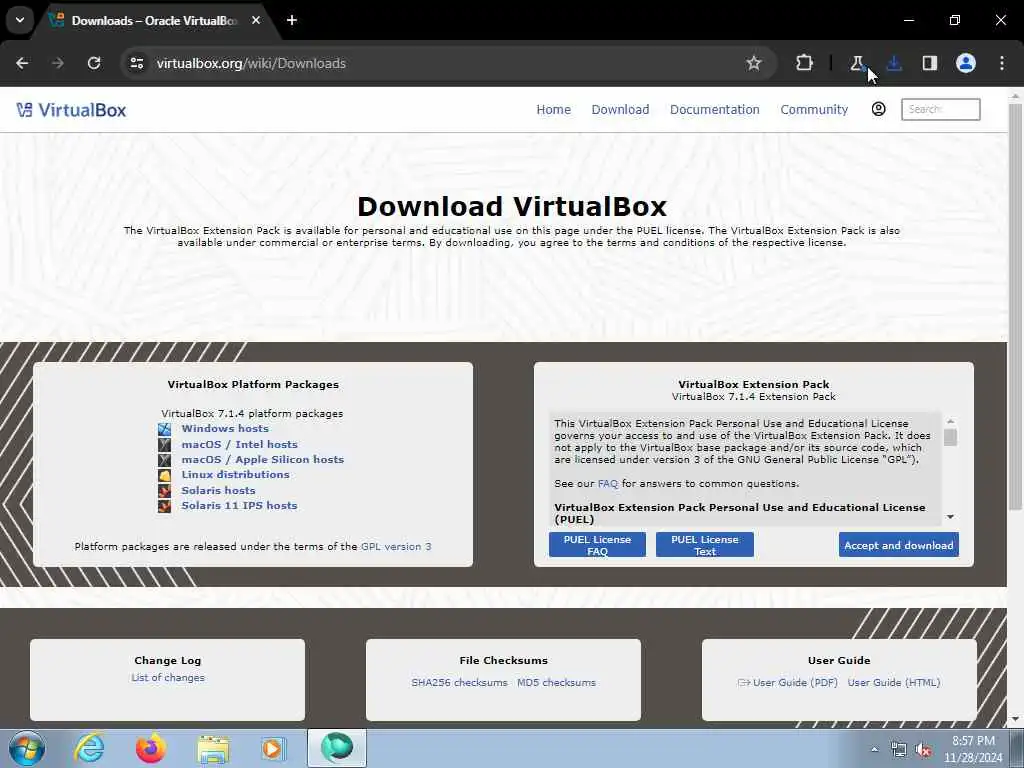Click Accept and download button

coord(899,545)
